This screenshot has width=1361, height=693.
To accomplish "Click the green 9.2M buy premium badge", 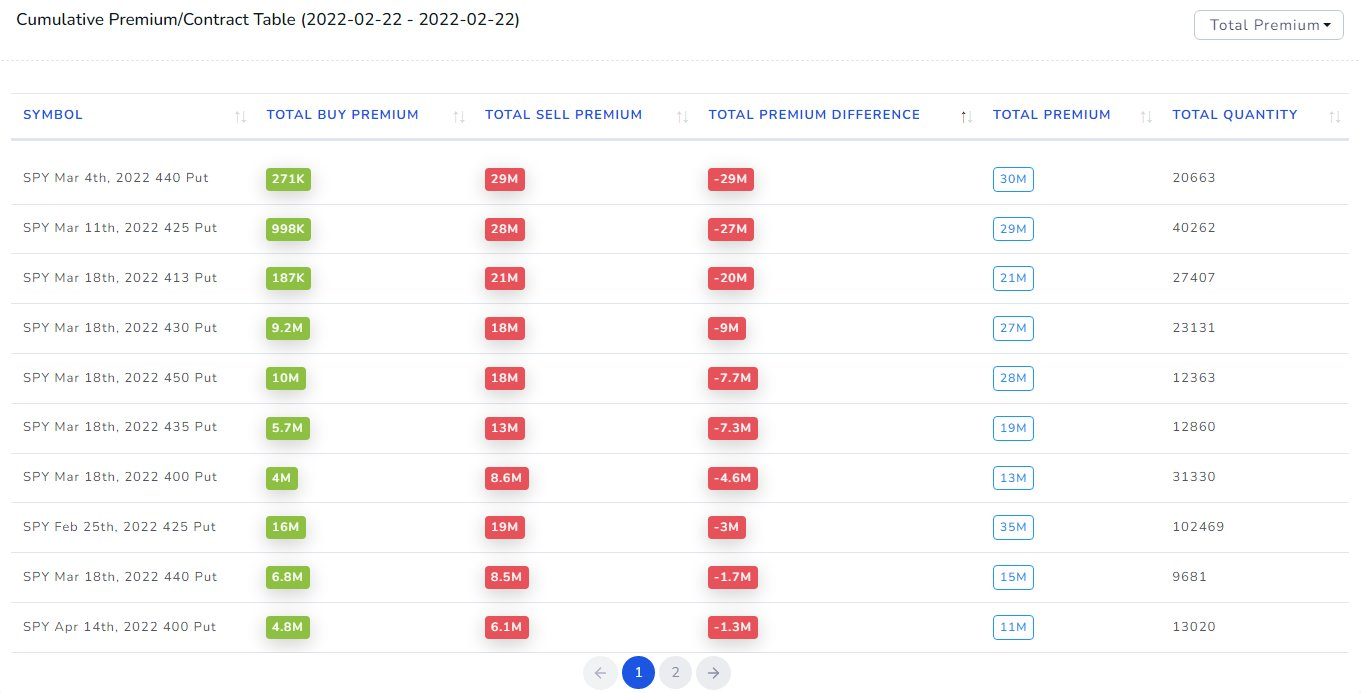I will (288, 329).
